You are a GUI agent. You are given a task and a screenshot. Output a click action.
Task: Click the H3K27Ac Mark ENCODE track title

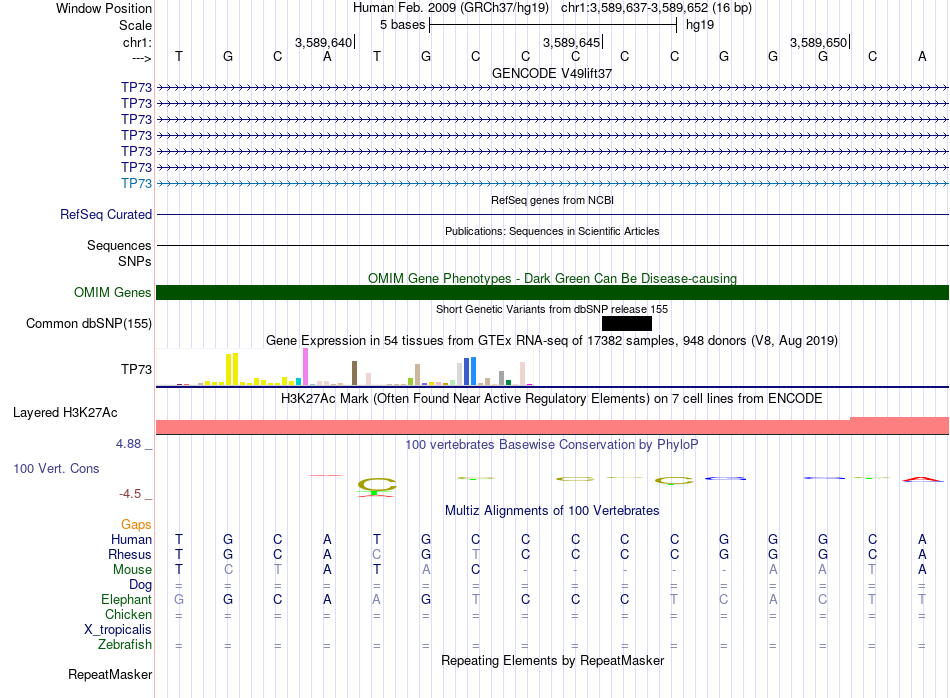click(x=552, y=399)
